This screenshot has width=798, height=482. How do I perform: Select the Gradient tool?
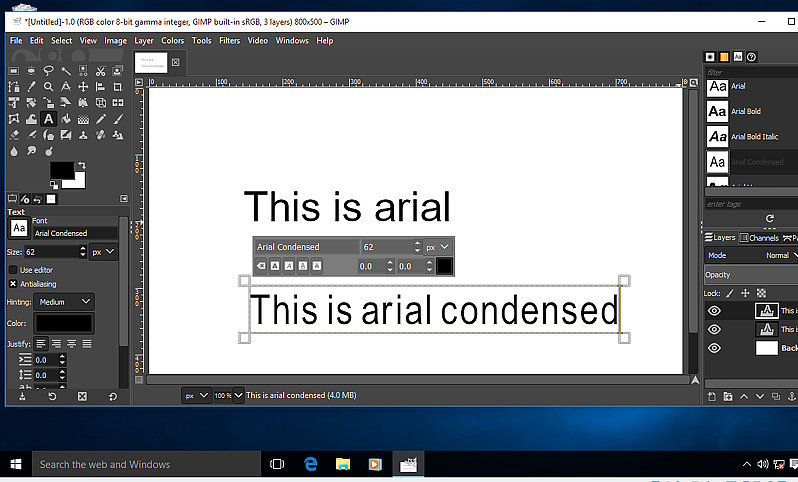click(83, 119)
